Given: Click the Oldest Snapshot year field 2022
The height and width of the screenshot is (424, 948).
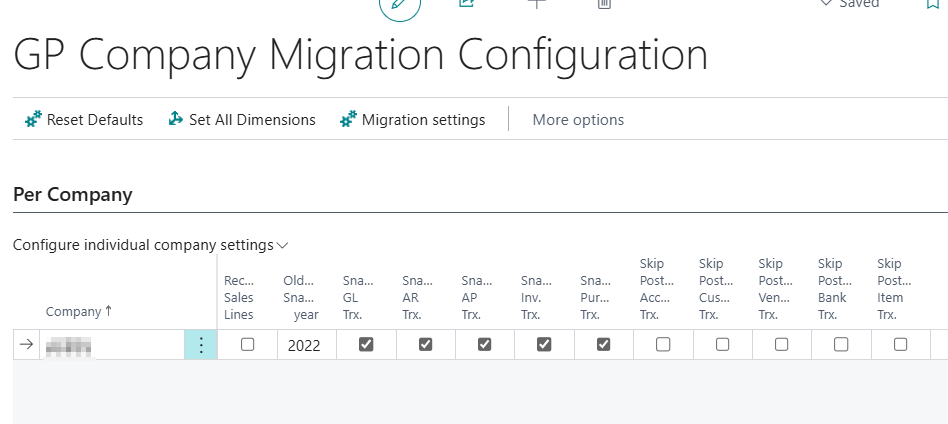Looking at the screenshot, I should (304, 346).
